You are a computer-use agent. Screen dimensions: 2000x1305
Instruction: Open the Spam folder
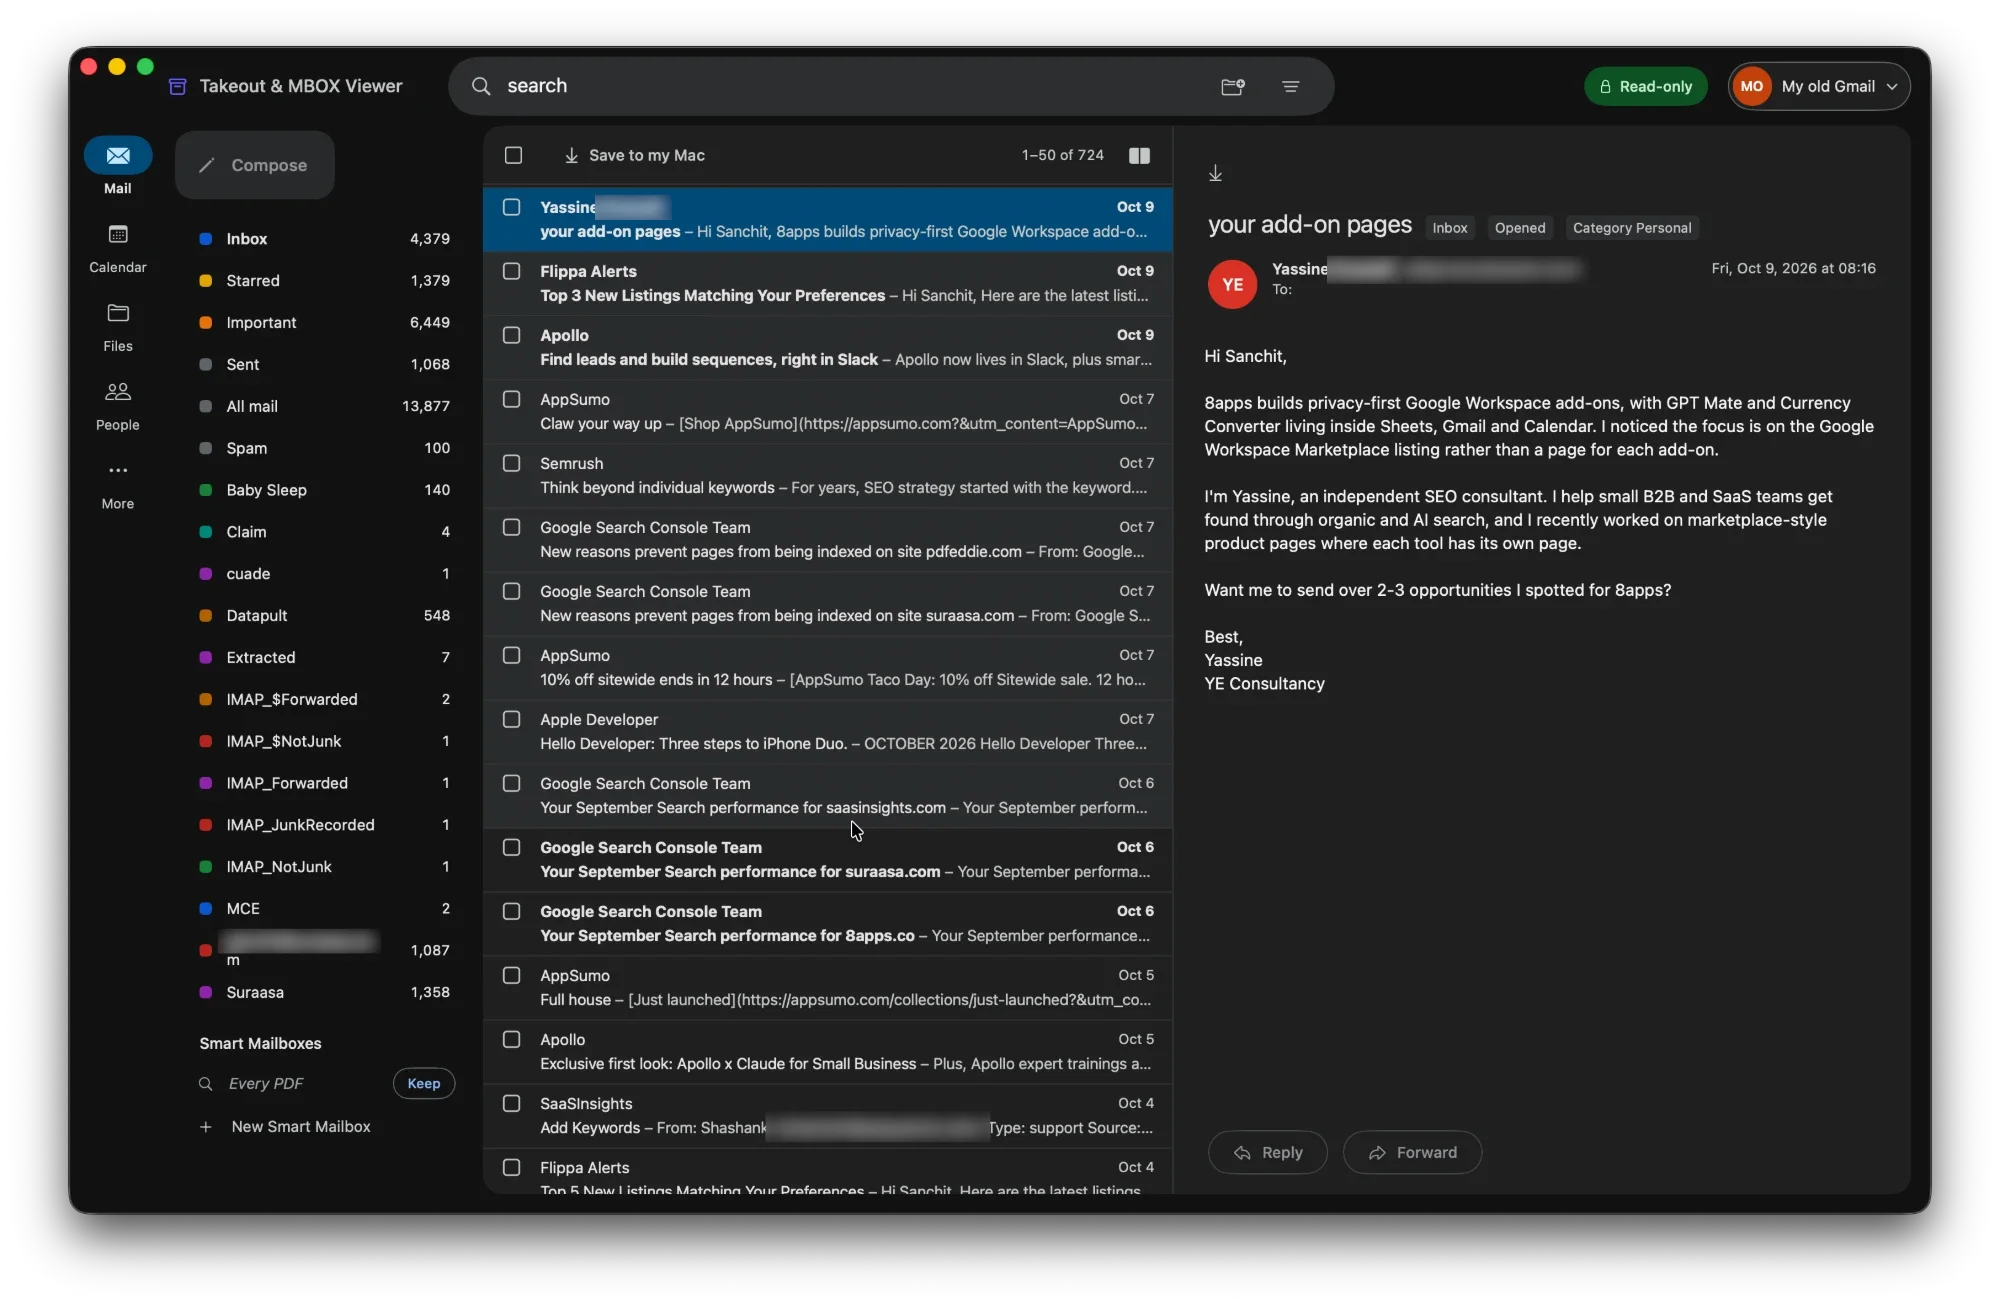pos(325,449)
